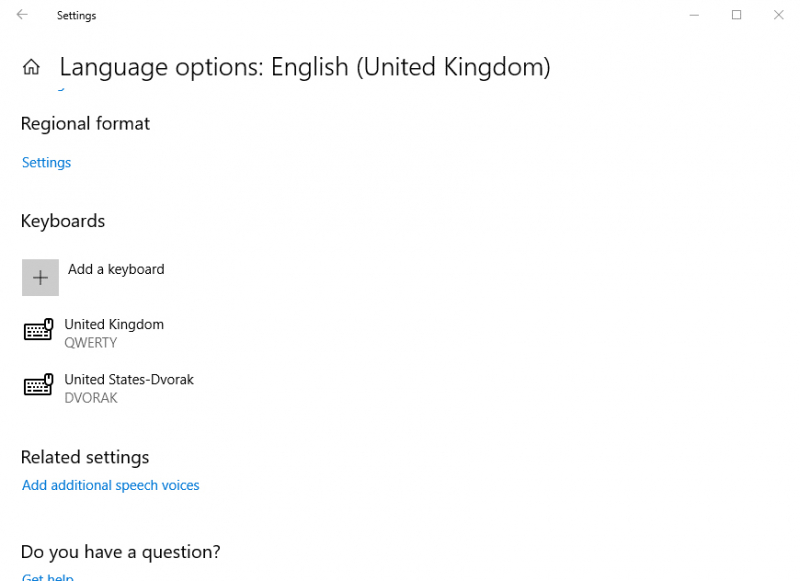Minimize the Settings window
The width and height of the screenshot is (800, 581).
(x=694, y=15)
